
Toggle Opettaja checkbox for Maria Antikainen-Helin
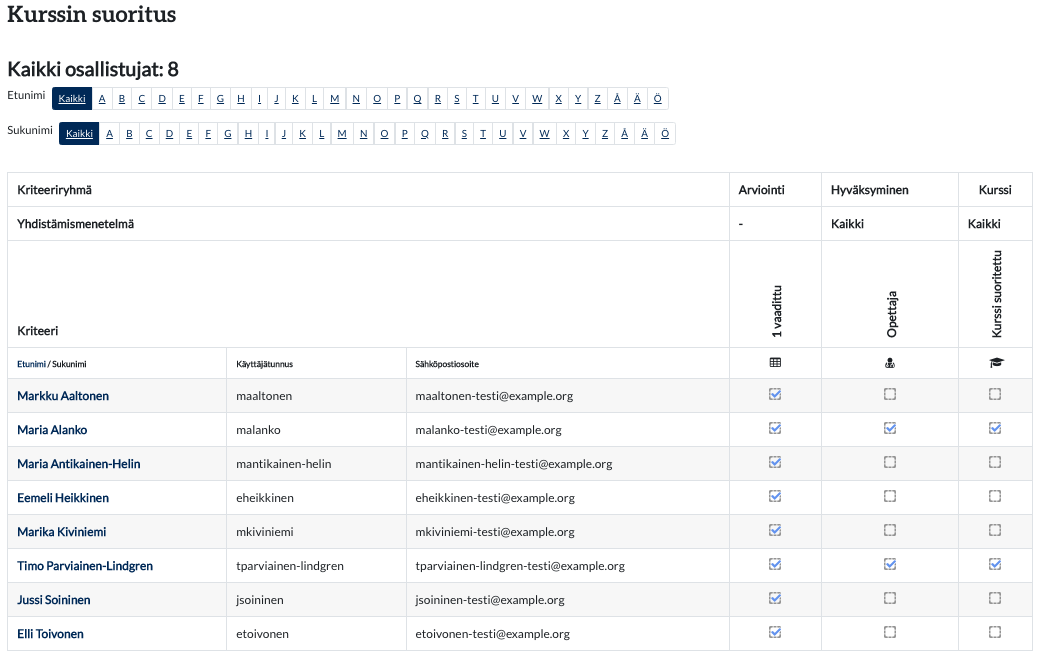(x=890, y=462)
